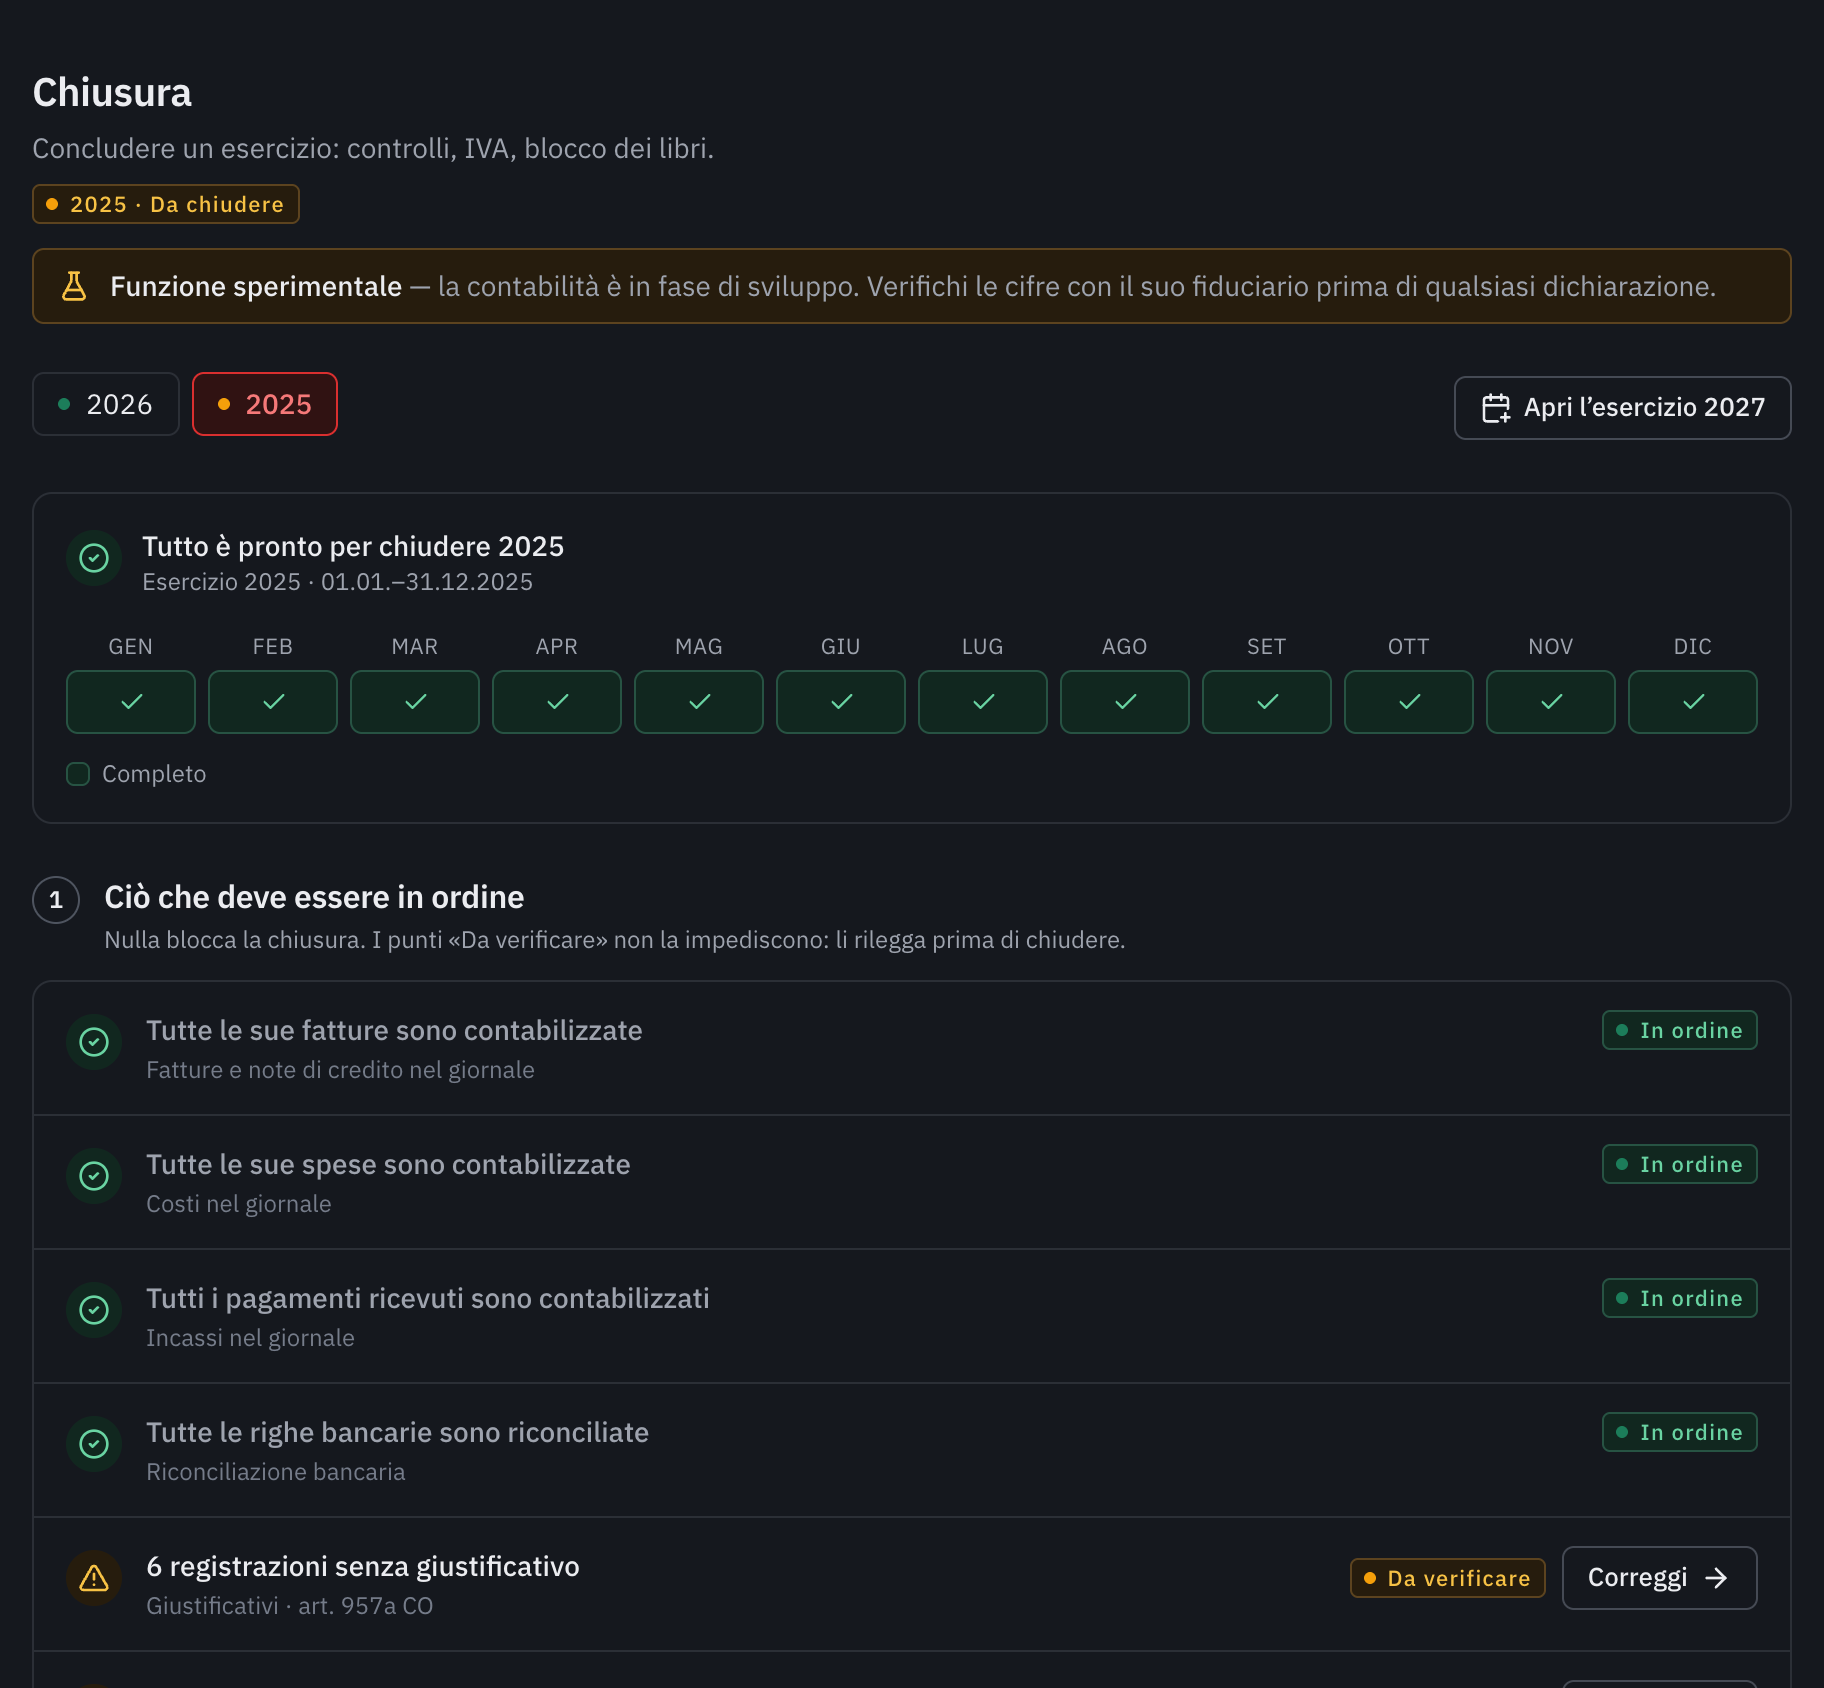Click check-circle icon for pagamenti ricevuti row
1824x1688 pixels.
94,1310
